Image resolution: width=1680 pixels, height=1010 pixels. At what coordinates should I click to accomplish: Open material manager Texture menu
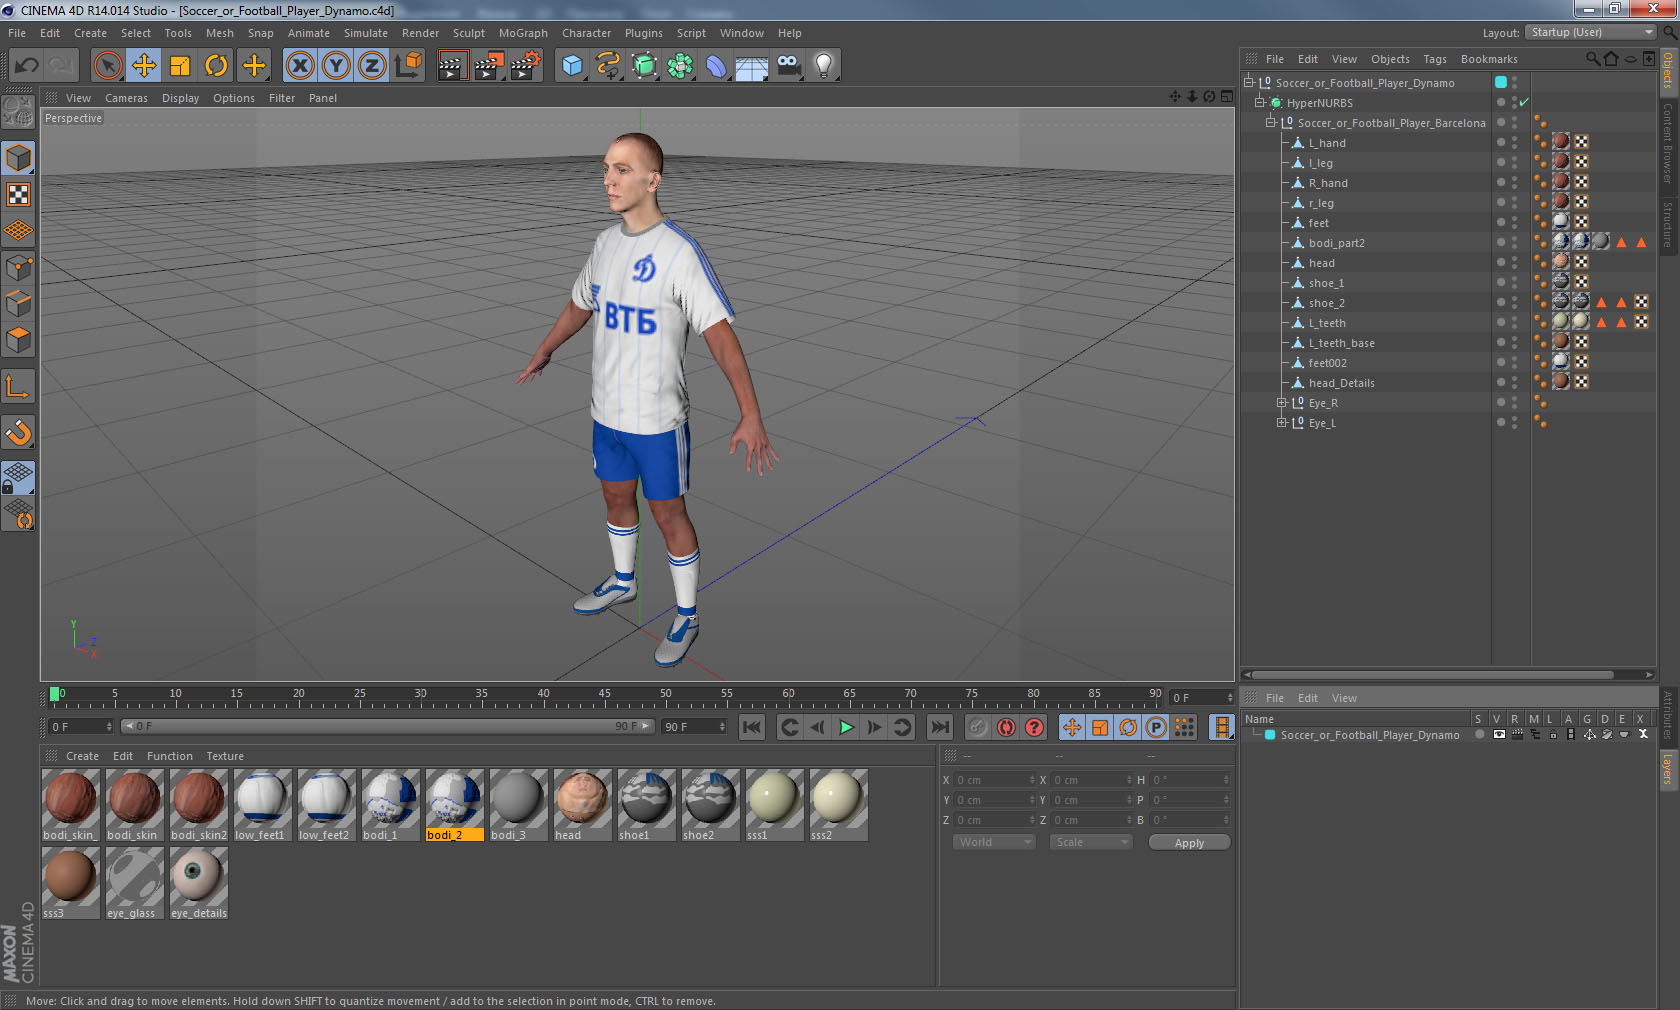[x=225, y=756]
